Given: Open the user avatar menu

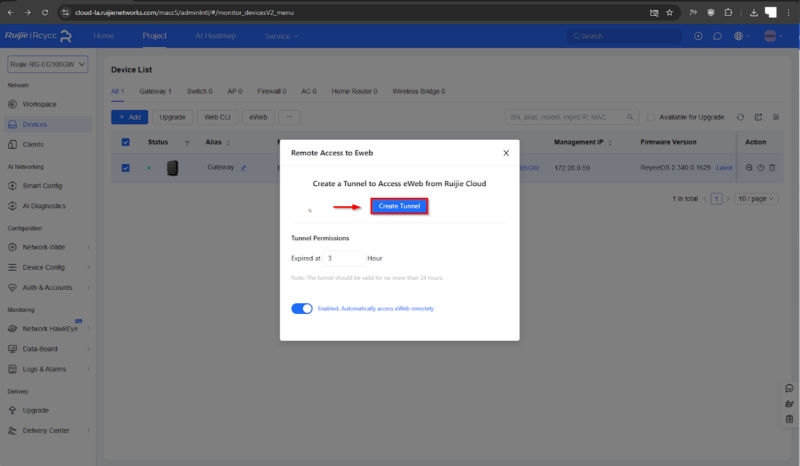Looking at the screenshot, I should (x=773, y=36).
